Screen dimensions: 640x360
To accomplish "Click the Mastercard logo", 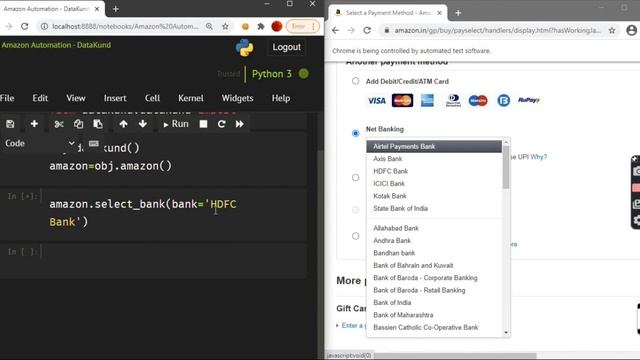I will pos(402,100).
